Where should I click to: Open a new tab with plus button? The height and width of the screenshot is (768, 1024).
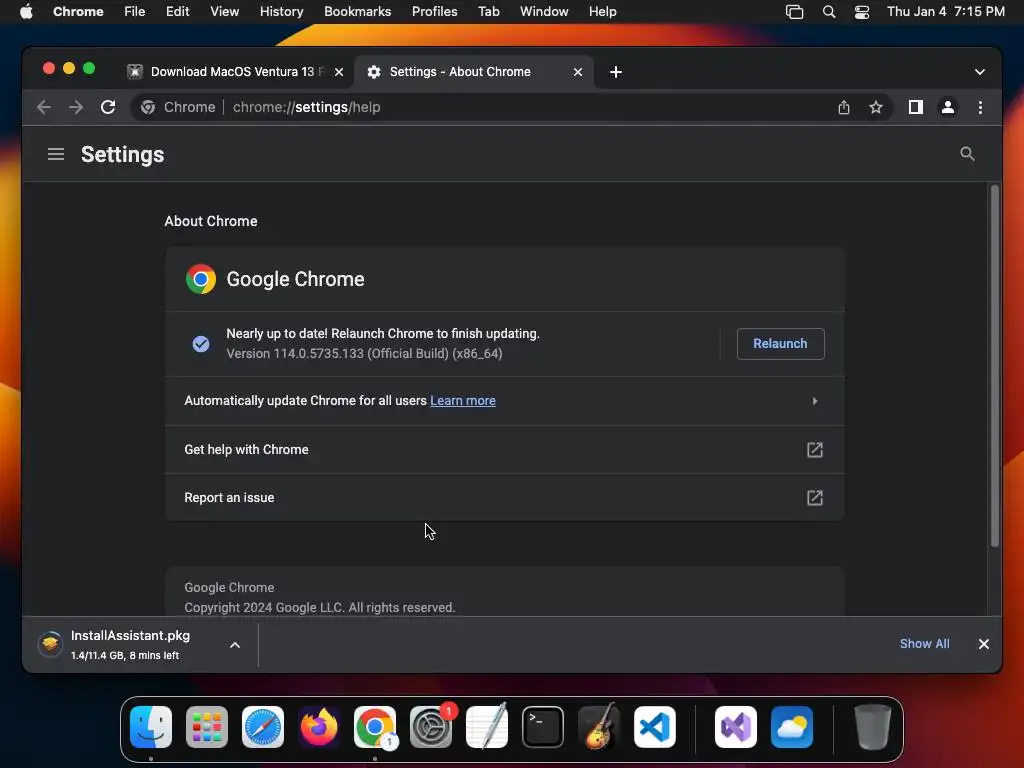[616, 72]
